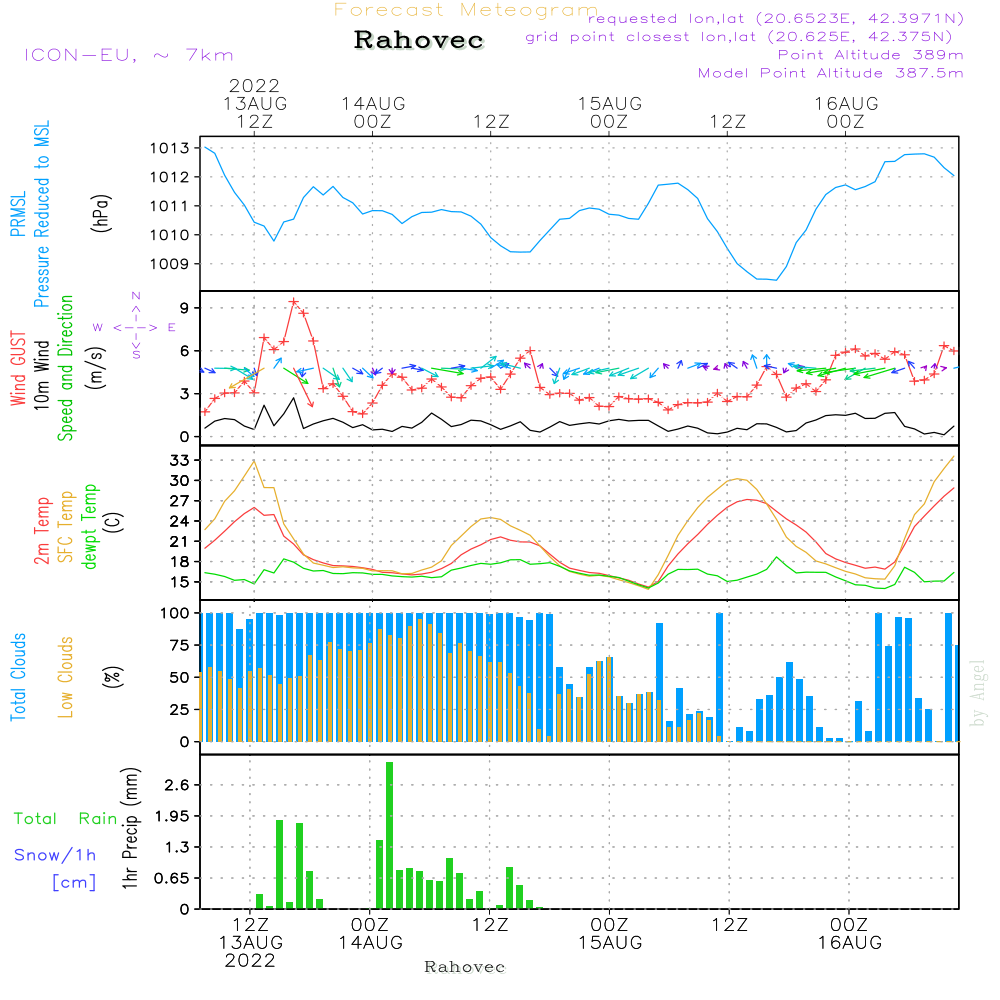Click top axis label '2022 13AUG 12Z'

255,103
